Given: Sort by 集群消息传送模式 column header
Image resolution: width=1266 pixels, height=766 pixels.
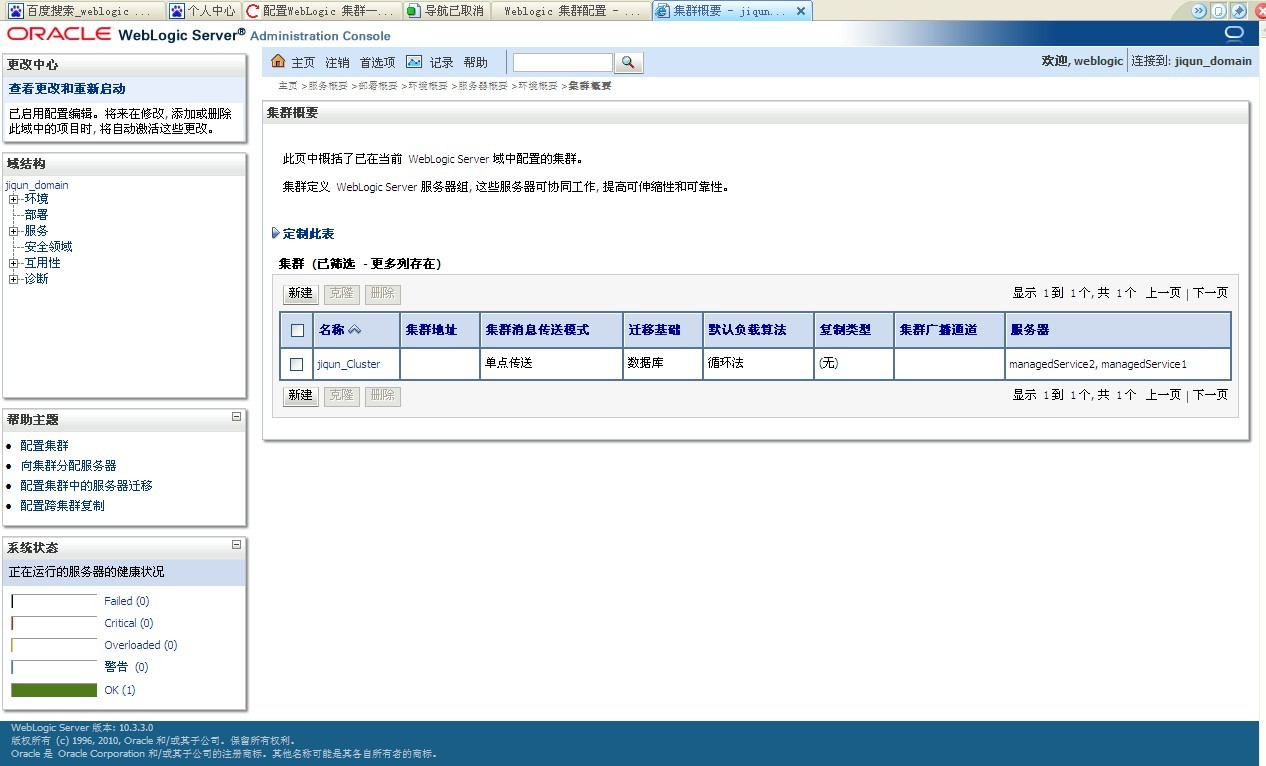Looking at the screenshot, I should 537,330.
